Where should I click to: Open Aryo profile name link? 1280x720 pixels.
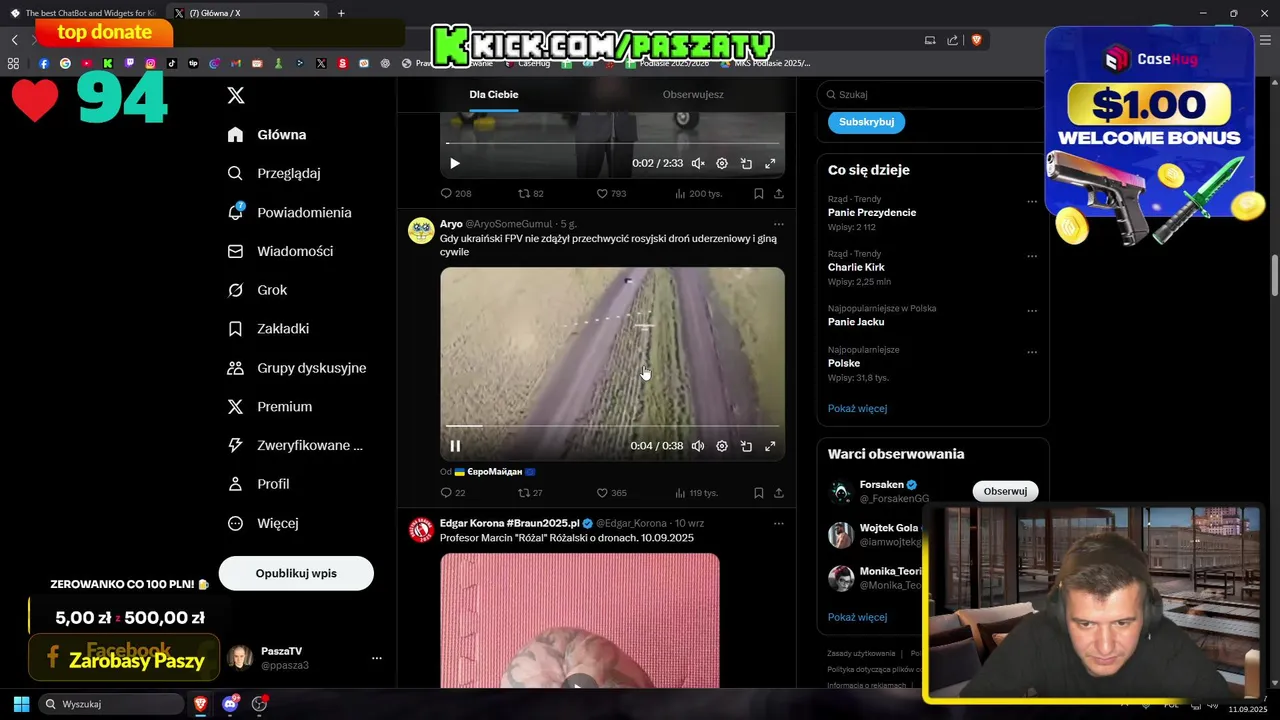[x=451, y=224]
